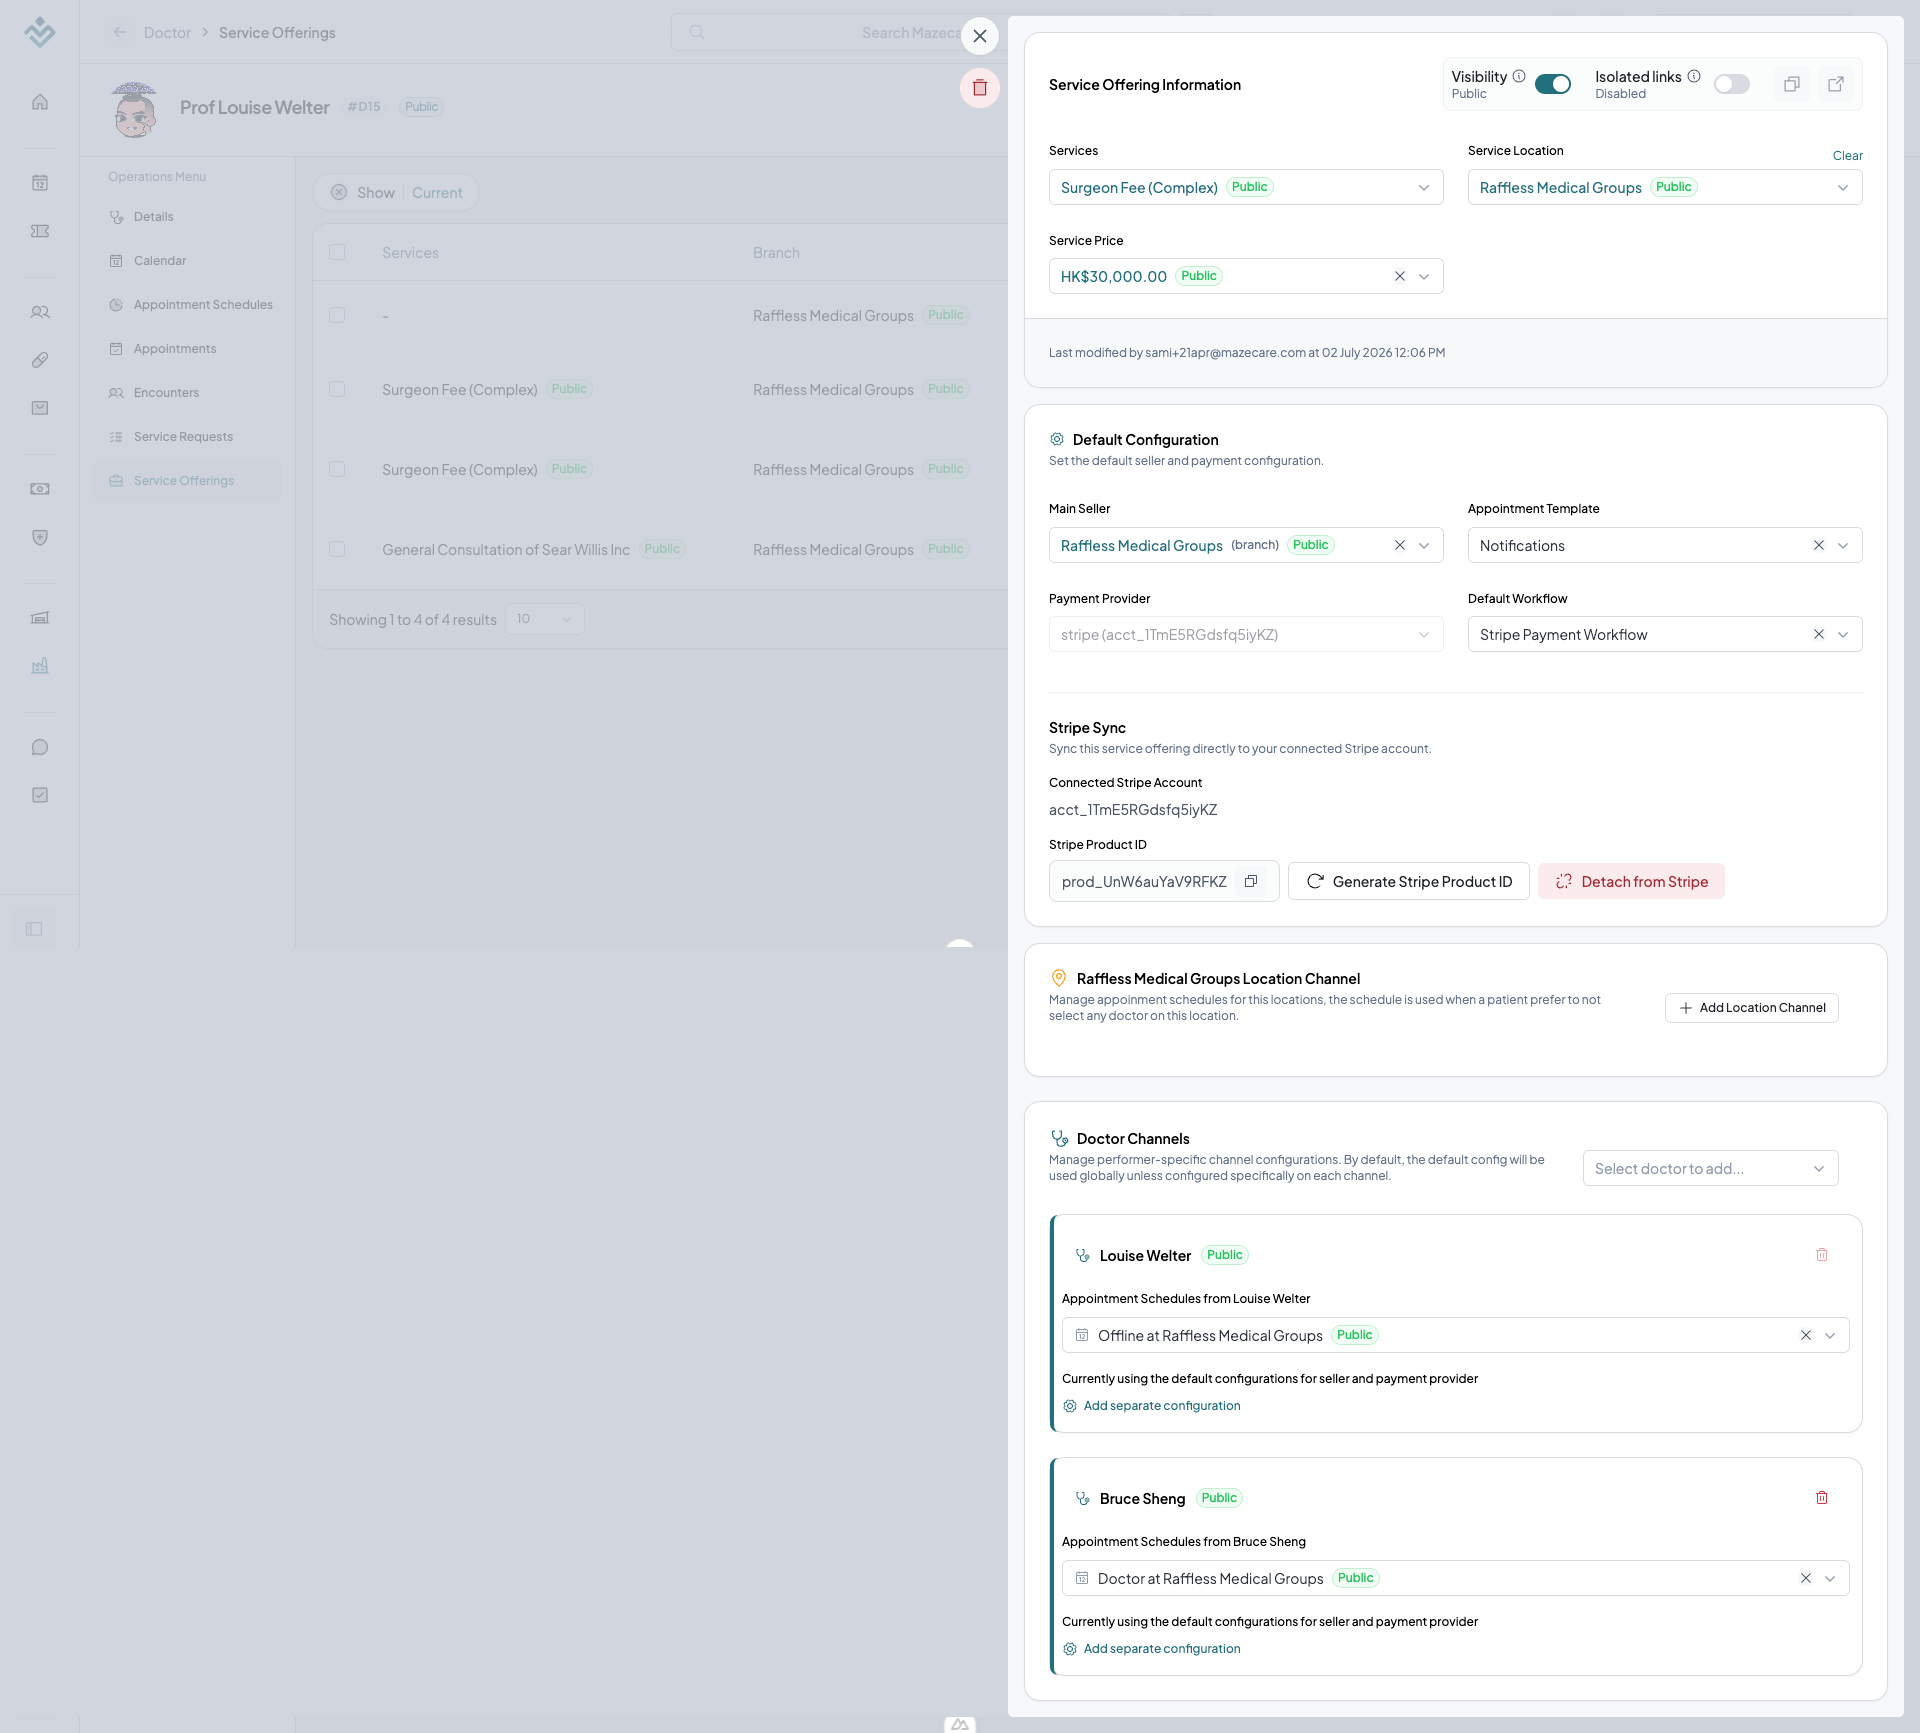Click Clear link for Service Location

pos(1848,155)
